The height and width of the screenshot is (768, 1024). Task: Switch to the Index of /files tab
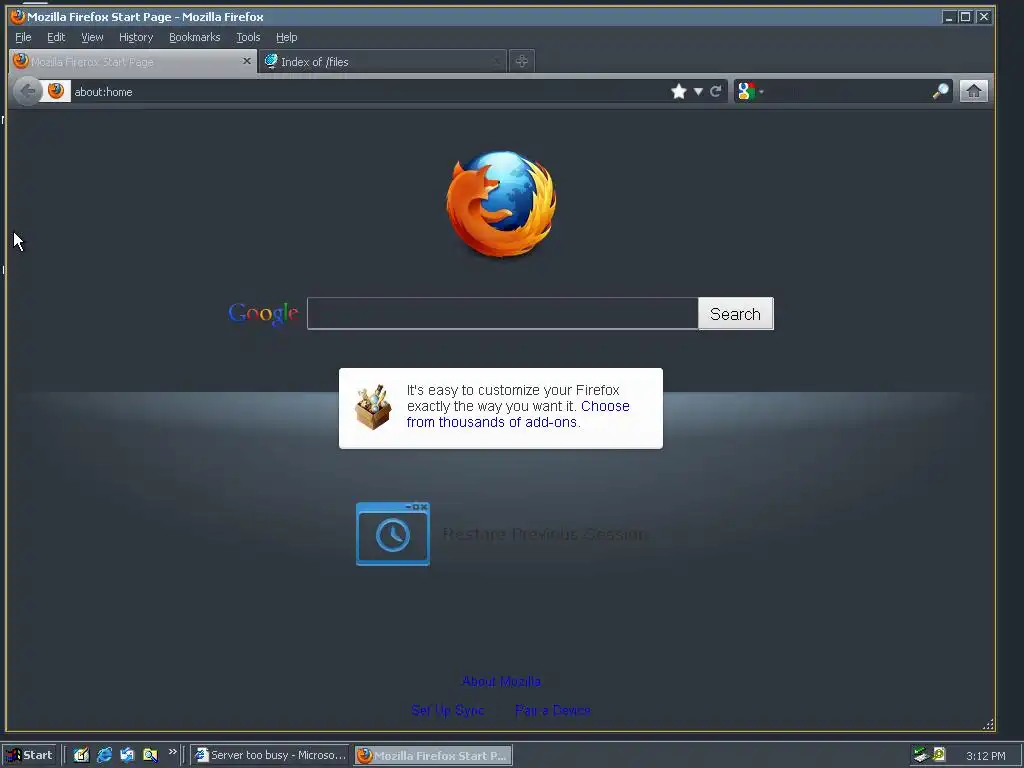(382, 61)
